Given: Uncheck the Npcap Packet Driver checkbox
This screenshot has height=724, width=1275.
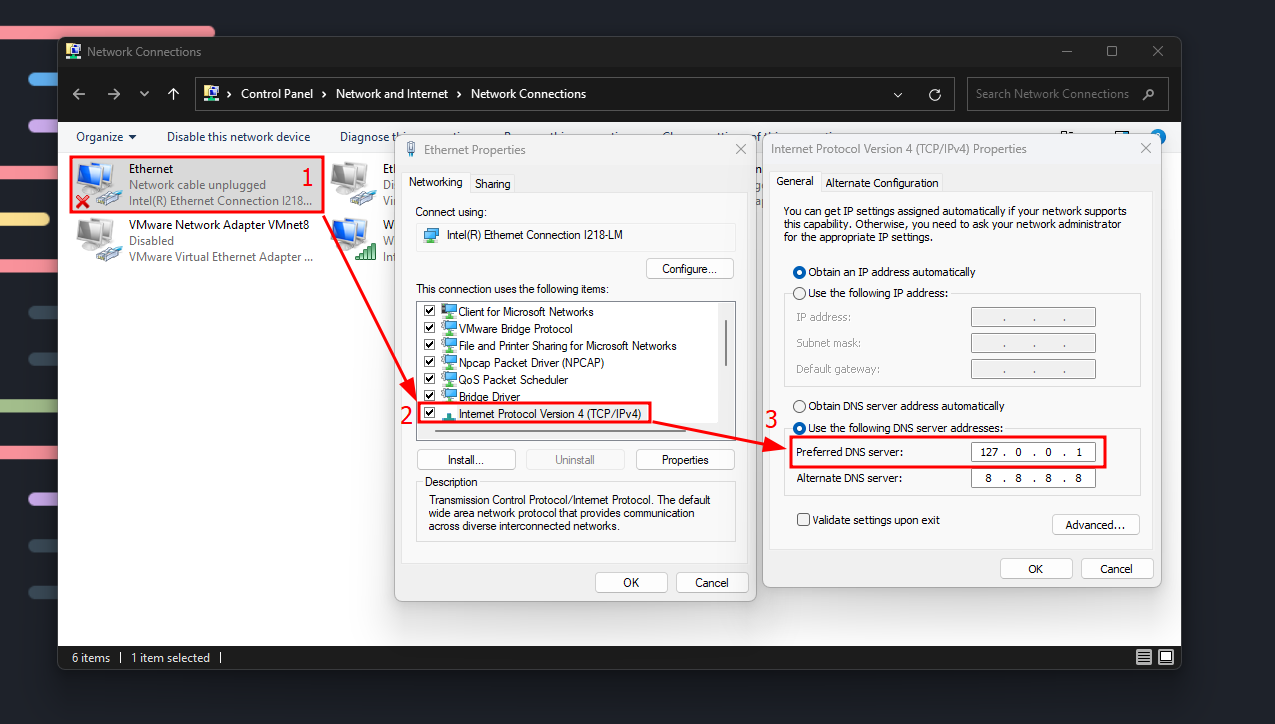Looking at the screenshot, I should [430, 363].
